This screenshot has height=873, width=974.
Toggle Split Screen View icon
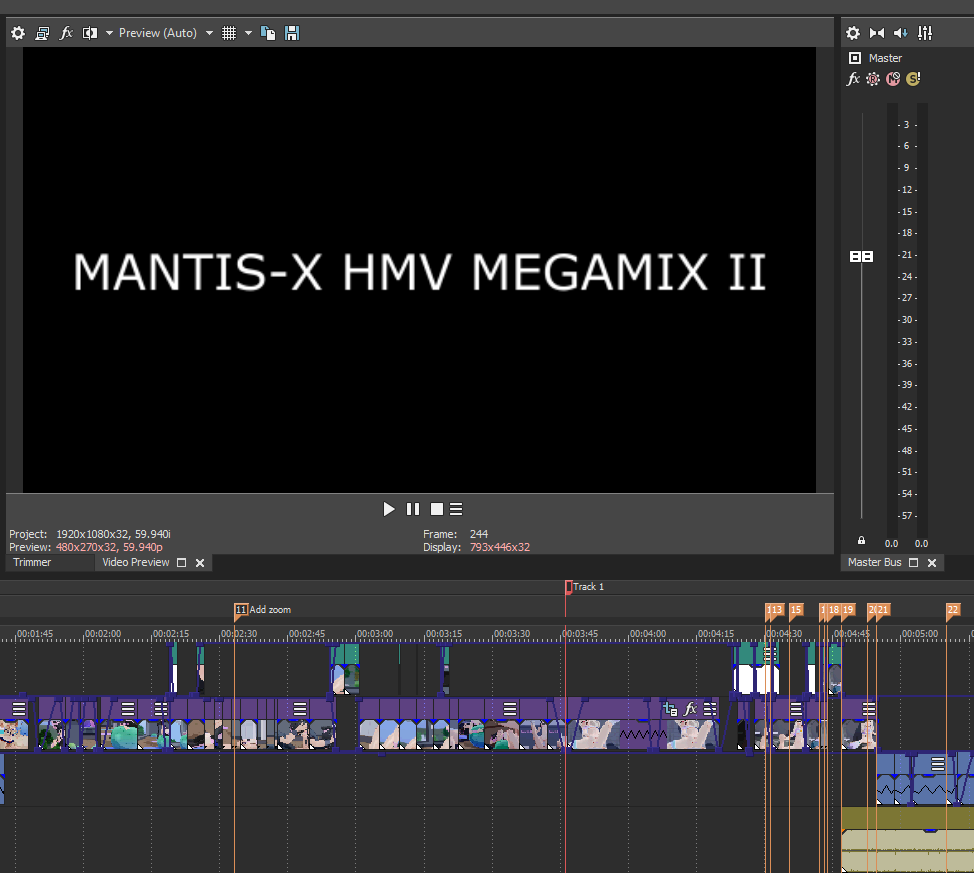(x=90, y=33)
